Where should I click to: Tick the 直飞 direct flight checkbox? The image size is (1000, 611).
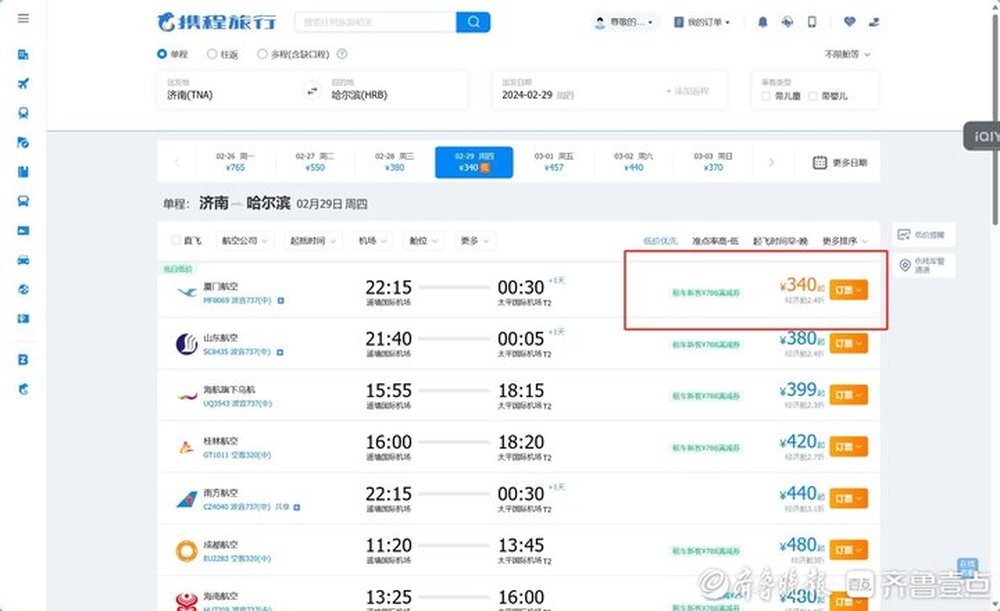tap(176, 240)
